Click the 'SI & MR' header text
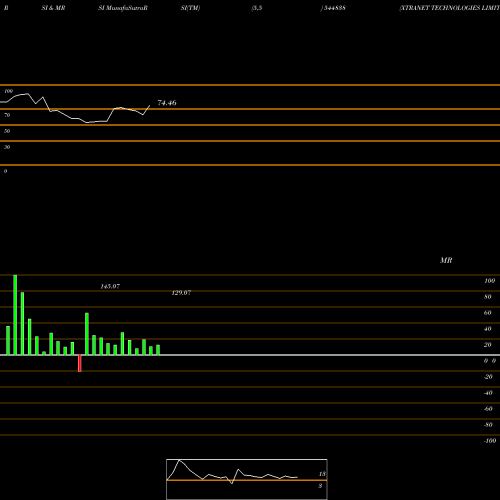The width and height of the screenshot is (500, 500). (x=53, y=8)
